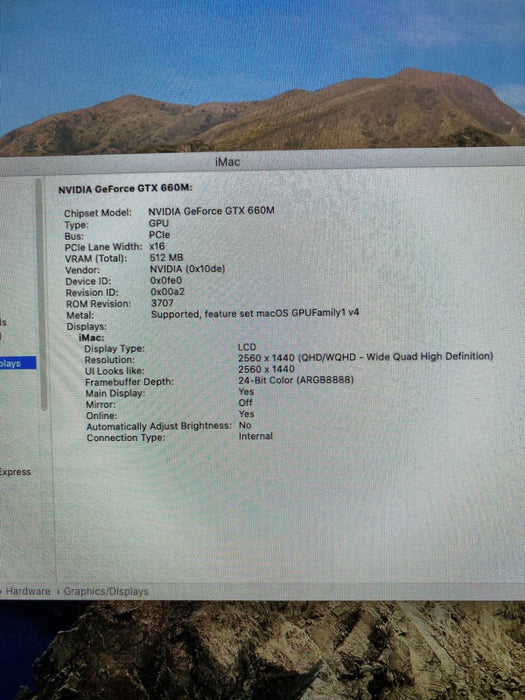Click the UI Looks like value 2560 x 1440

266,369
